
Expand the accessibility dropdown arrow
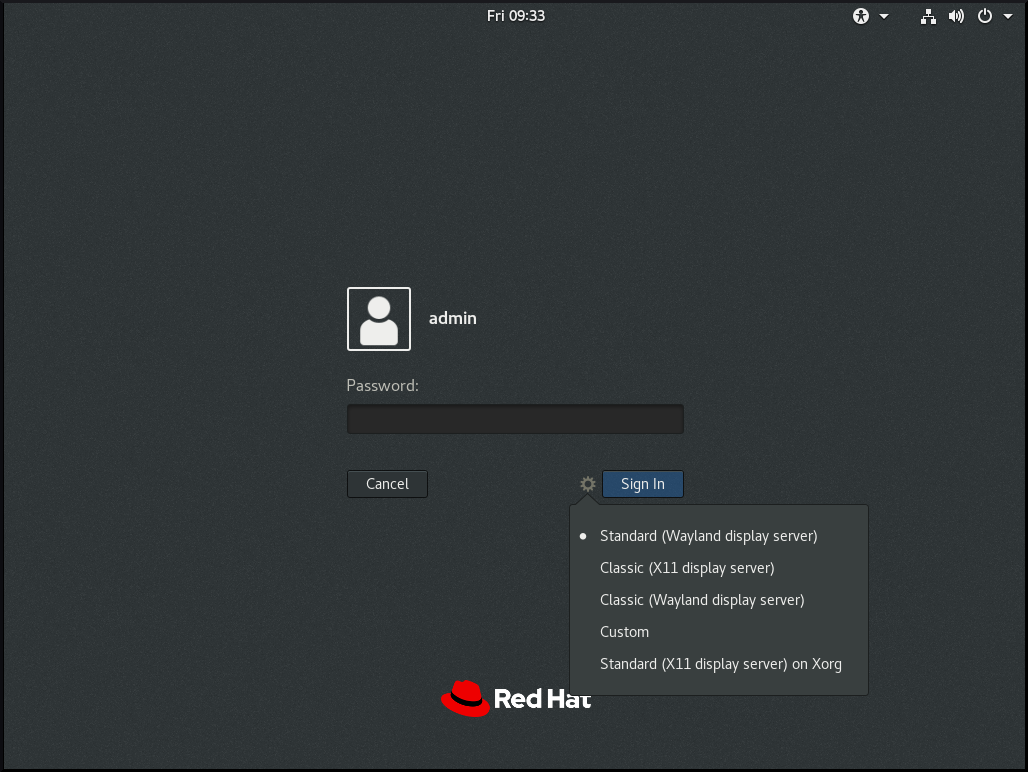point(884,16)
